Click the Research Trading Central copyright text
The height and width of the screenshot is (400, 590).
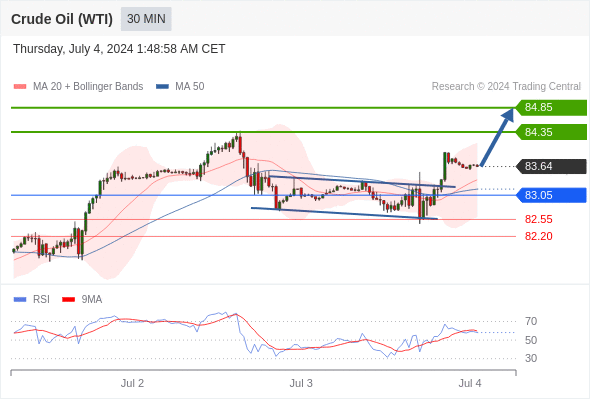tap(506, 87)
